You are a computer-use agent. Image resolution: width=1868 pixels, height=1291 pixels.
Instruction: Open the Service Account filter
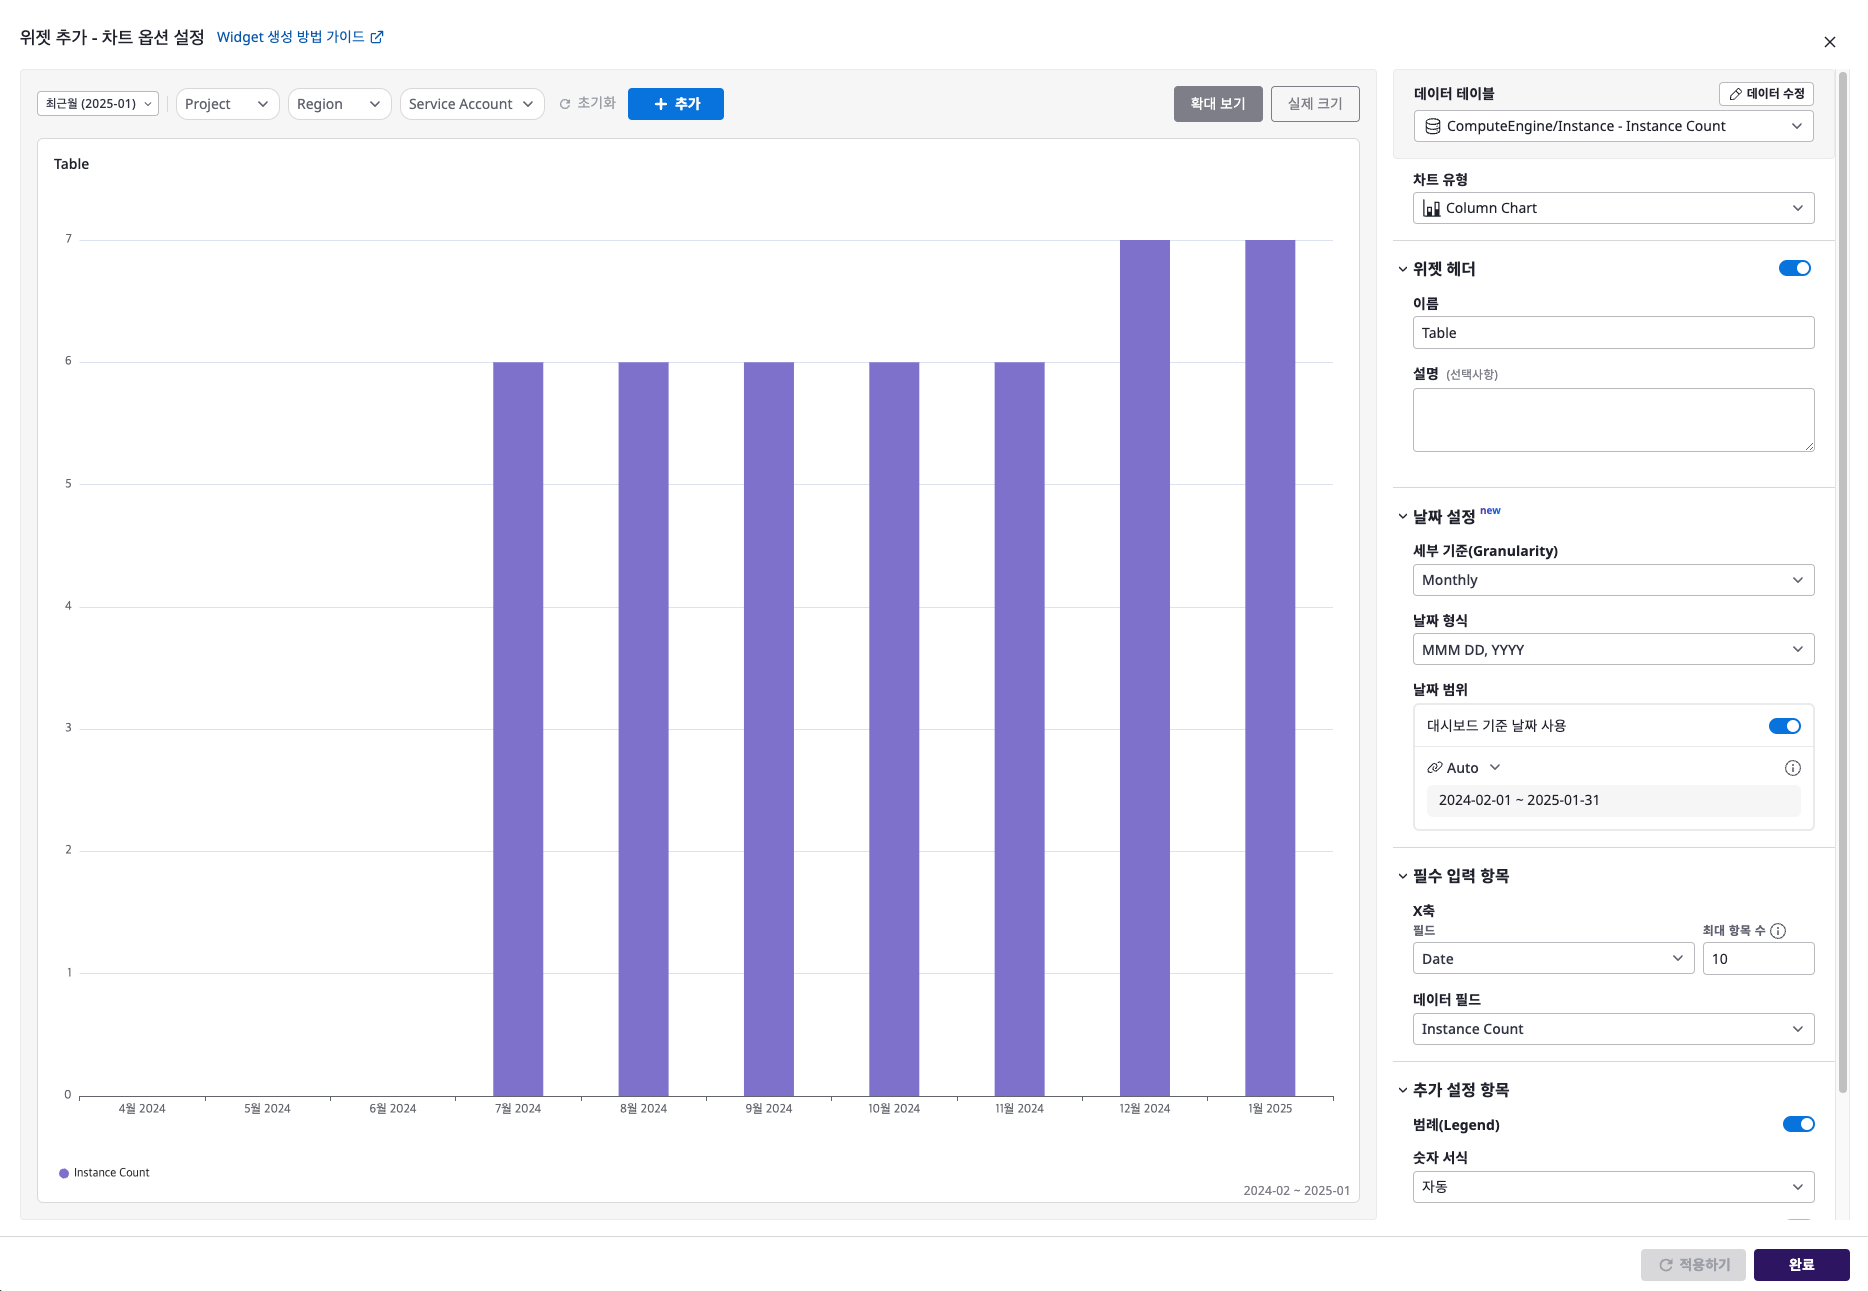tap(472, 104)
